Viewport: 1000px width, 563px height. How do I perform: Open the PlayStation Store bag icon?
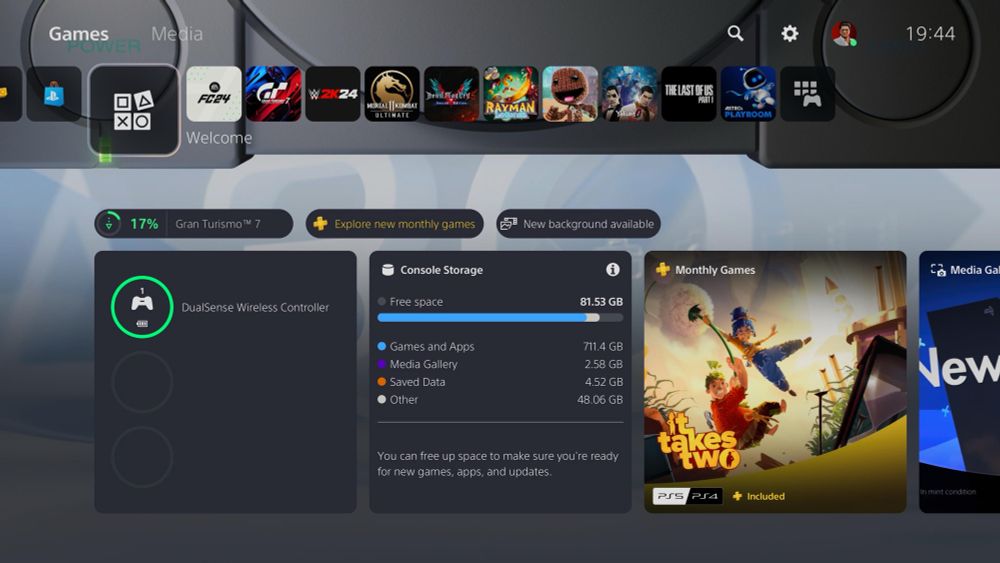(x=54, y=94)
